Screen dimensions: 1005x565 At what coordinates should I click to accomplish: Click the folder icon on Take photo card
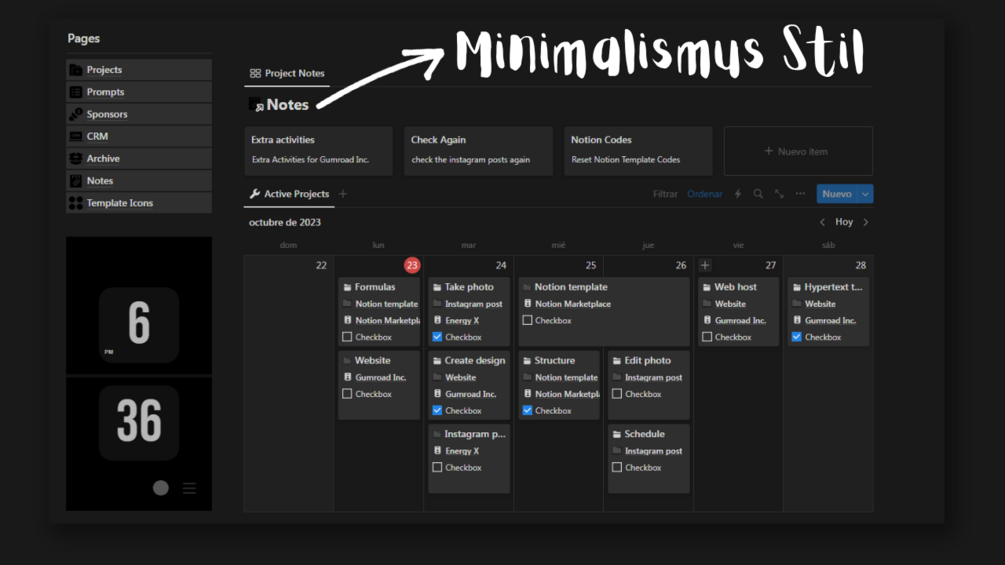click(x=437, y=288)
